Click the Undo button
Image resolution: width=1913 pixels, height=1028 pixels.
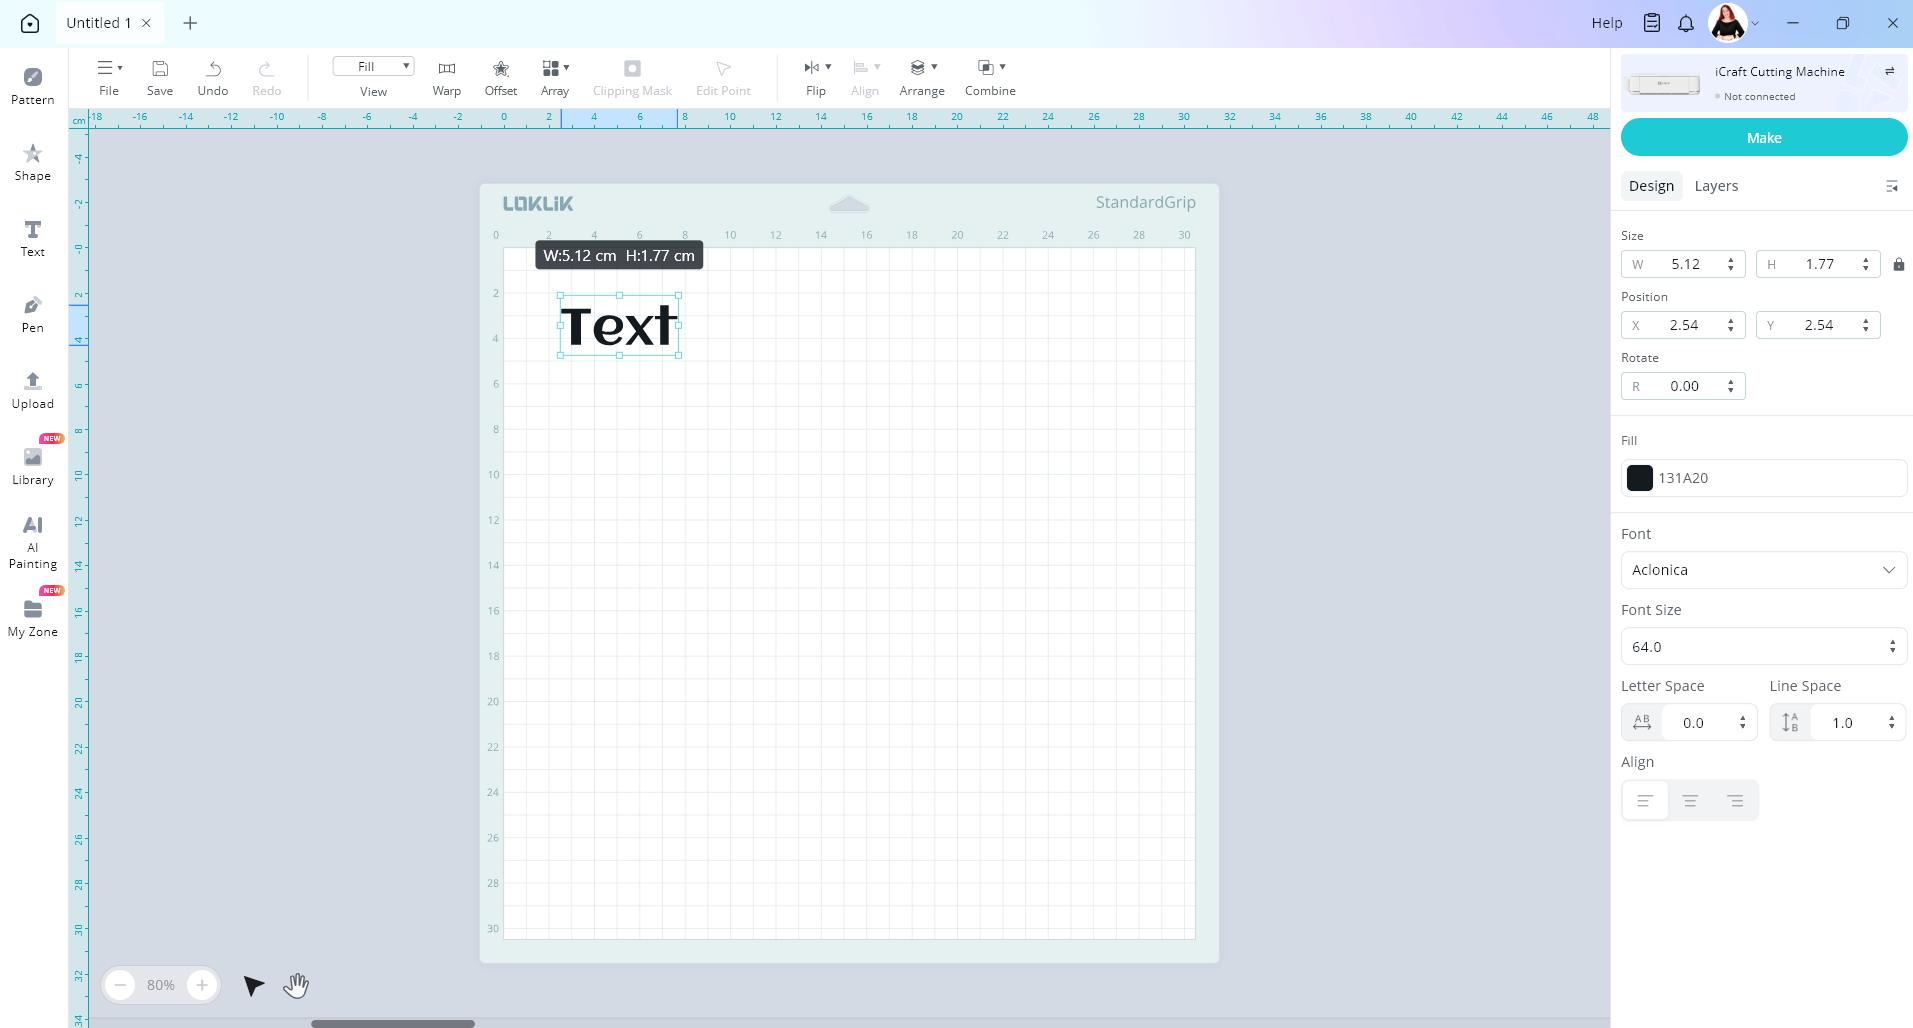click(x=213, y=76)
